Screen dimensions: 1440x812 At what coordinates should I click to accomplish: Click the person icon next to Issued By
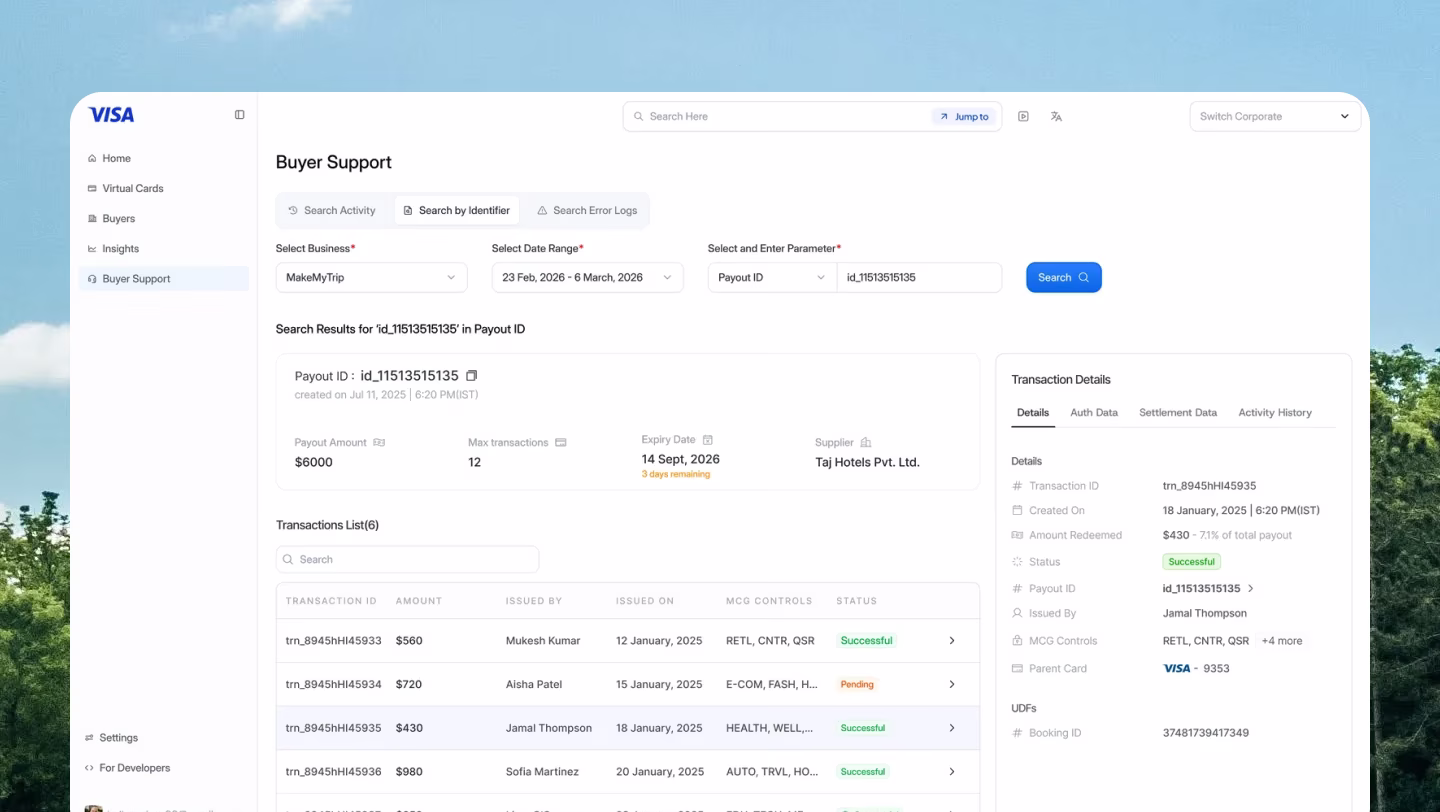[x=1017, y=613]
